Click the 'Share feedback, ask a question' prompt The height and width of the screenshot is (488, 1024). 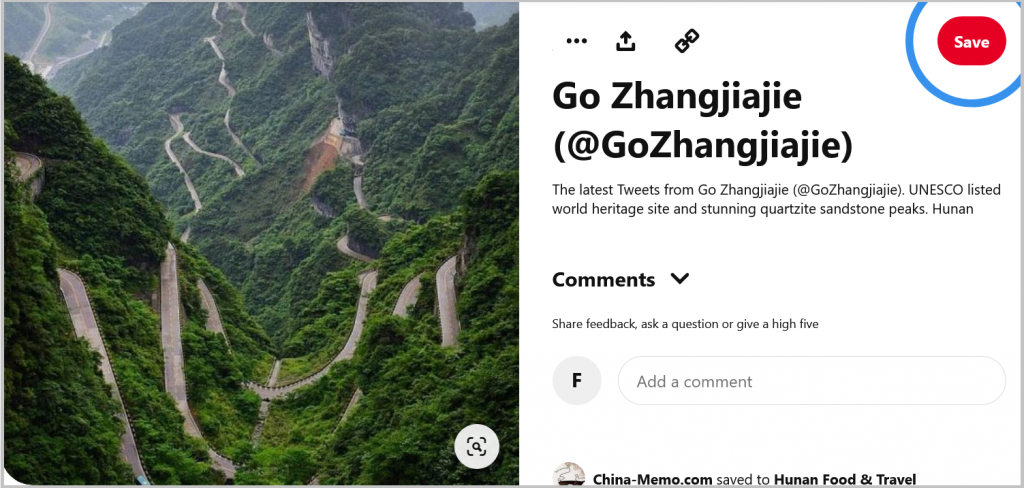[685, 323]
